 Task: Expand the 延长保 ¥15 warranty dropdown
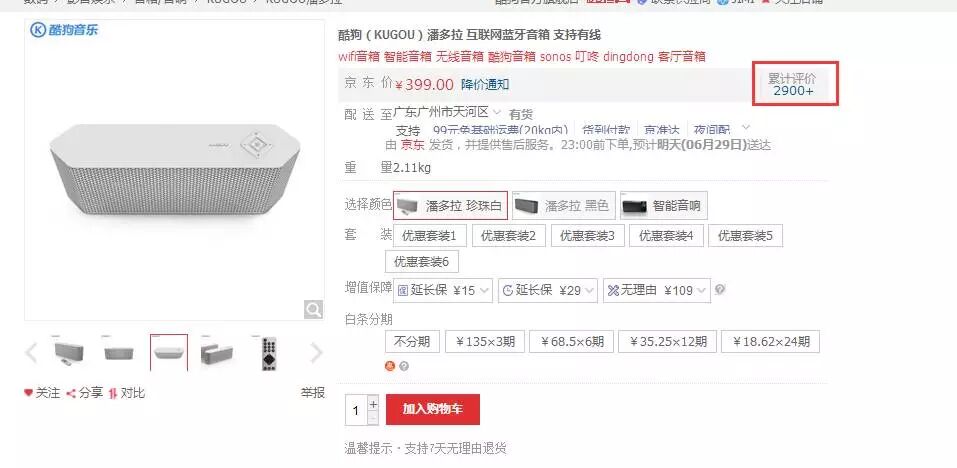[442, 290]
